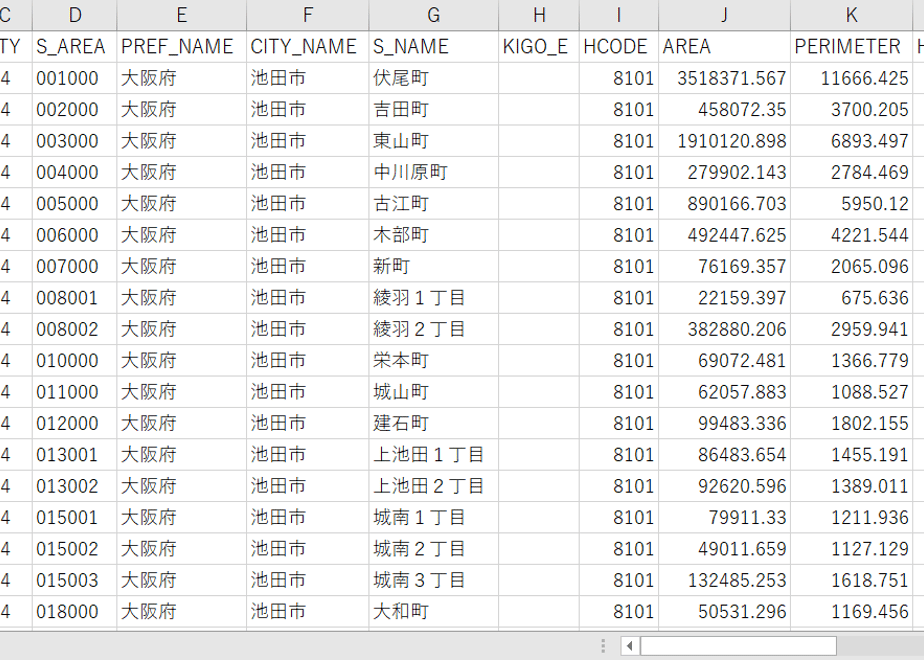
Task: Select column F header
Action: coord(308,15)
